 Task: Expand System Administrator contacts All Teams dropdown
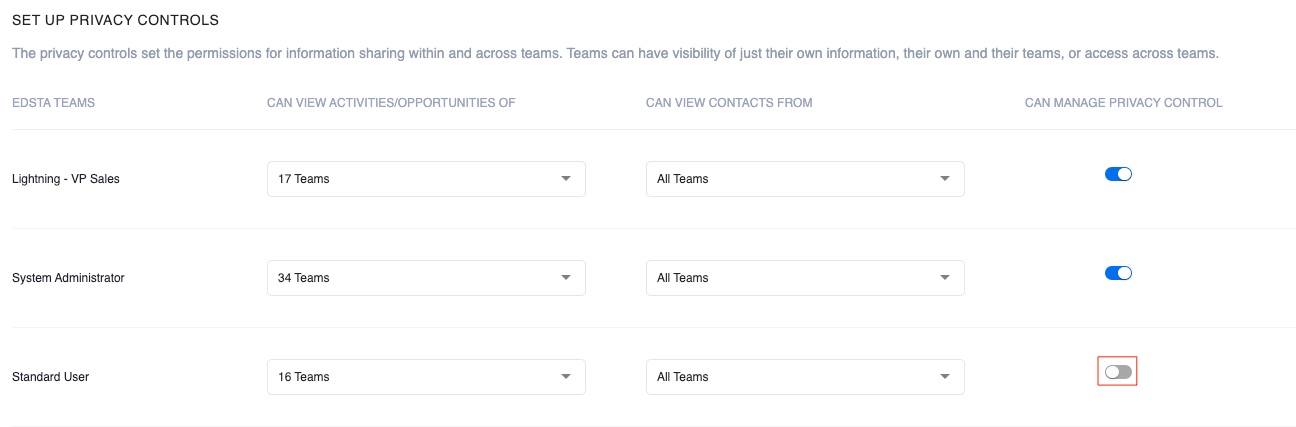coord(804,278)
